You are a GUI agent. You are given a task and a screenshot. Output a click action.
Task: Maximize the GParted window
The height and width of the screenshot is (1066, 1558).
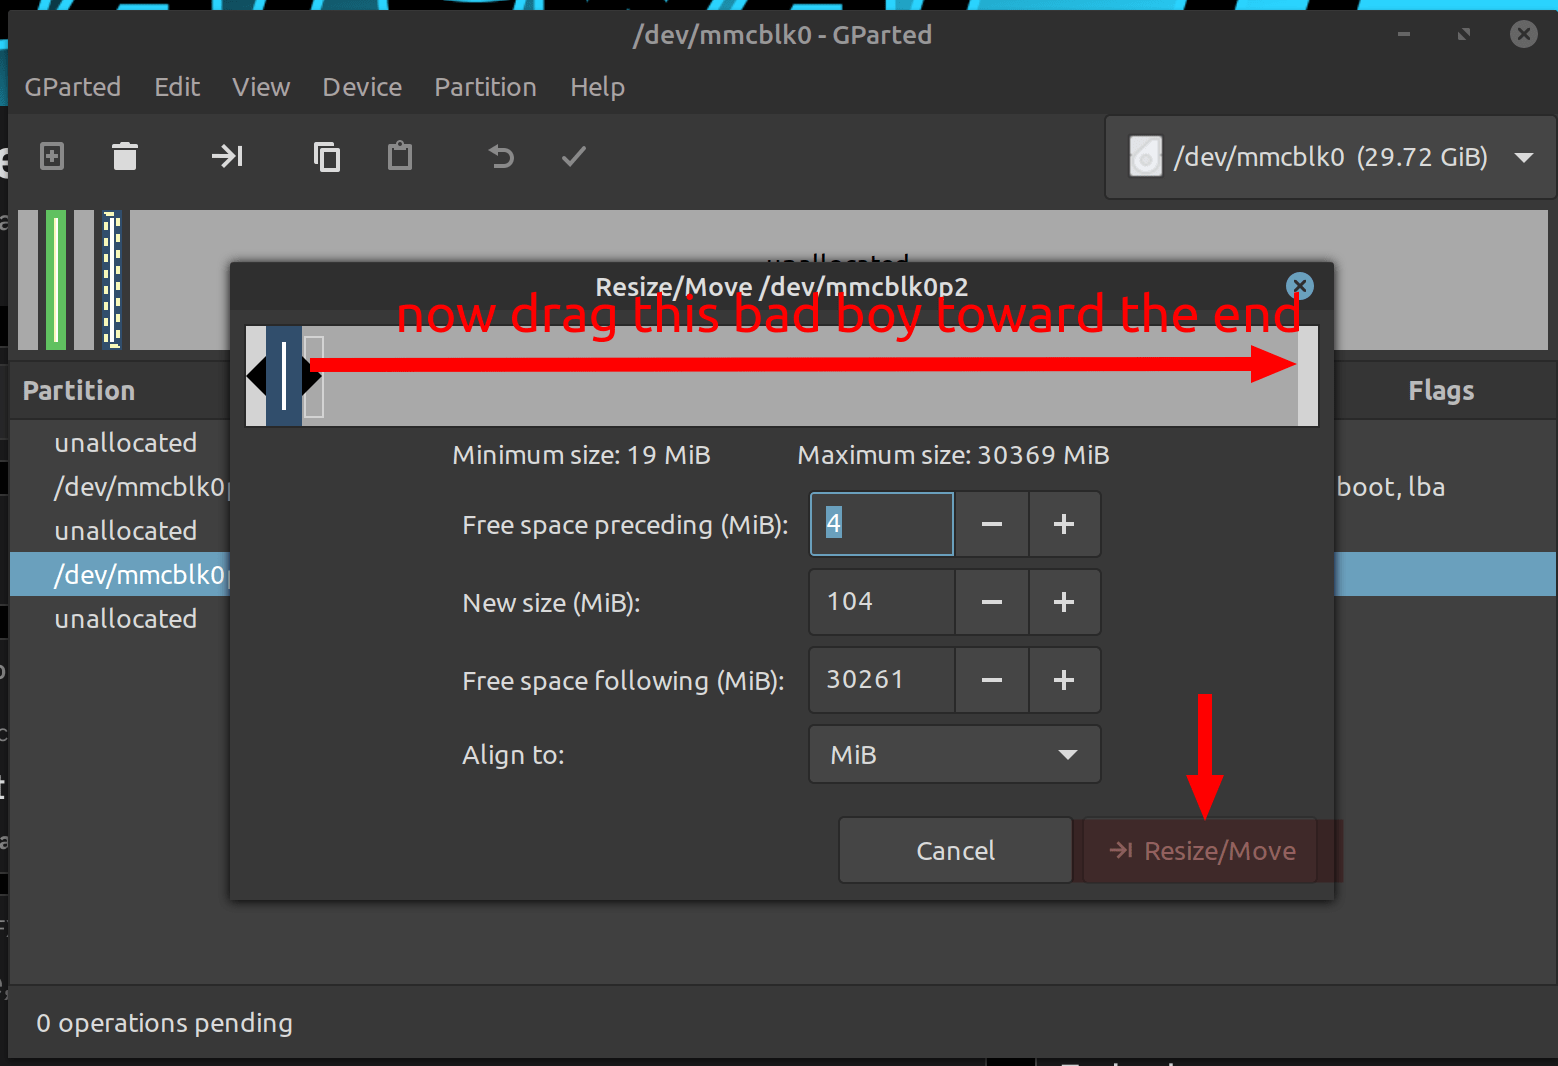click(x=1464, y=34)
